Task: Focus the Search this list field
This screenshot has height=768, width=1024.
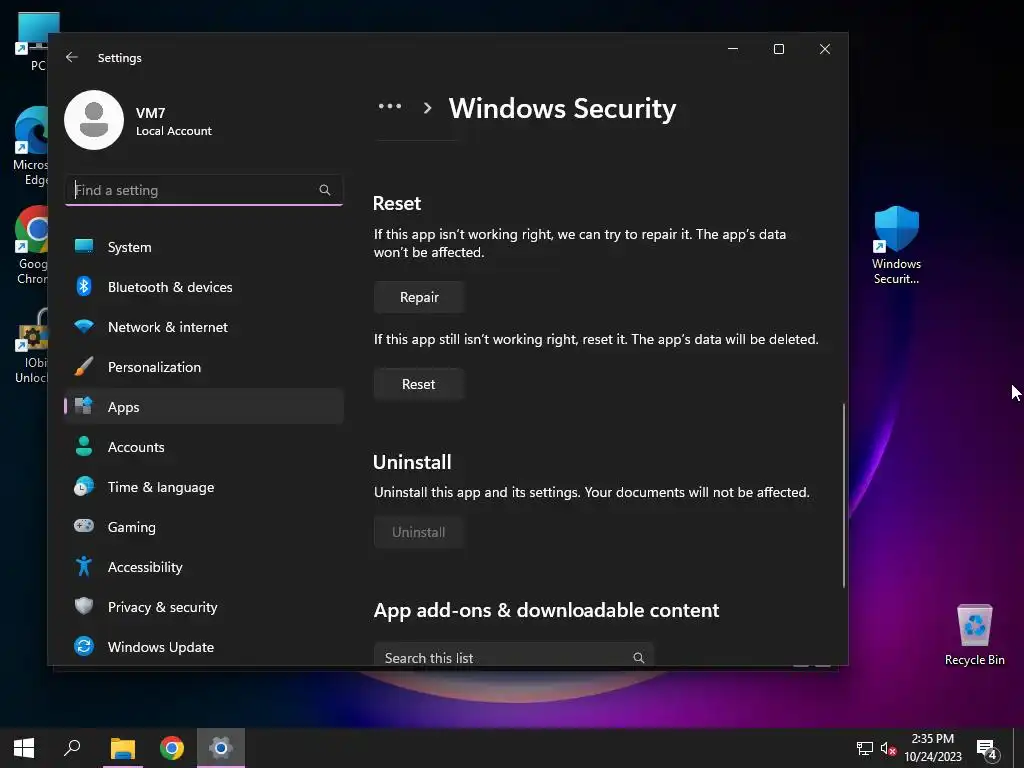Action: tap(514, 655)
